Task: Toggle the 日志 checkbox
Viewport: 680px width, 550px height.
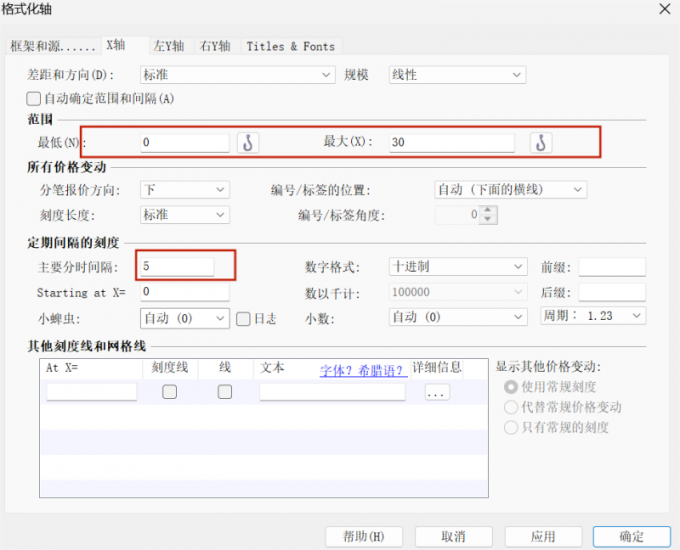Action: point(243,318)
